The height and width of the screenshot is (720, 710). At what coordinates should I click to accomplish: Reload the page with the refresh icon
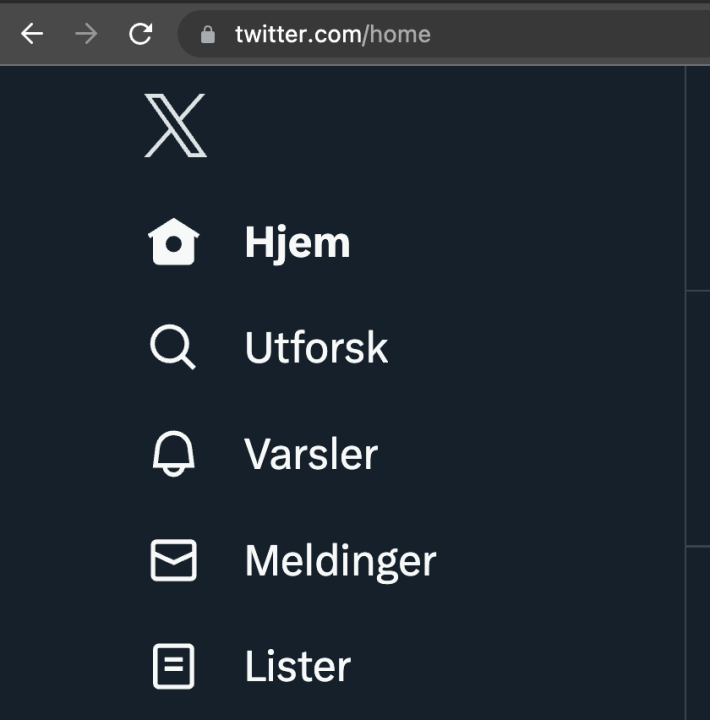(140, 34)
